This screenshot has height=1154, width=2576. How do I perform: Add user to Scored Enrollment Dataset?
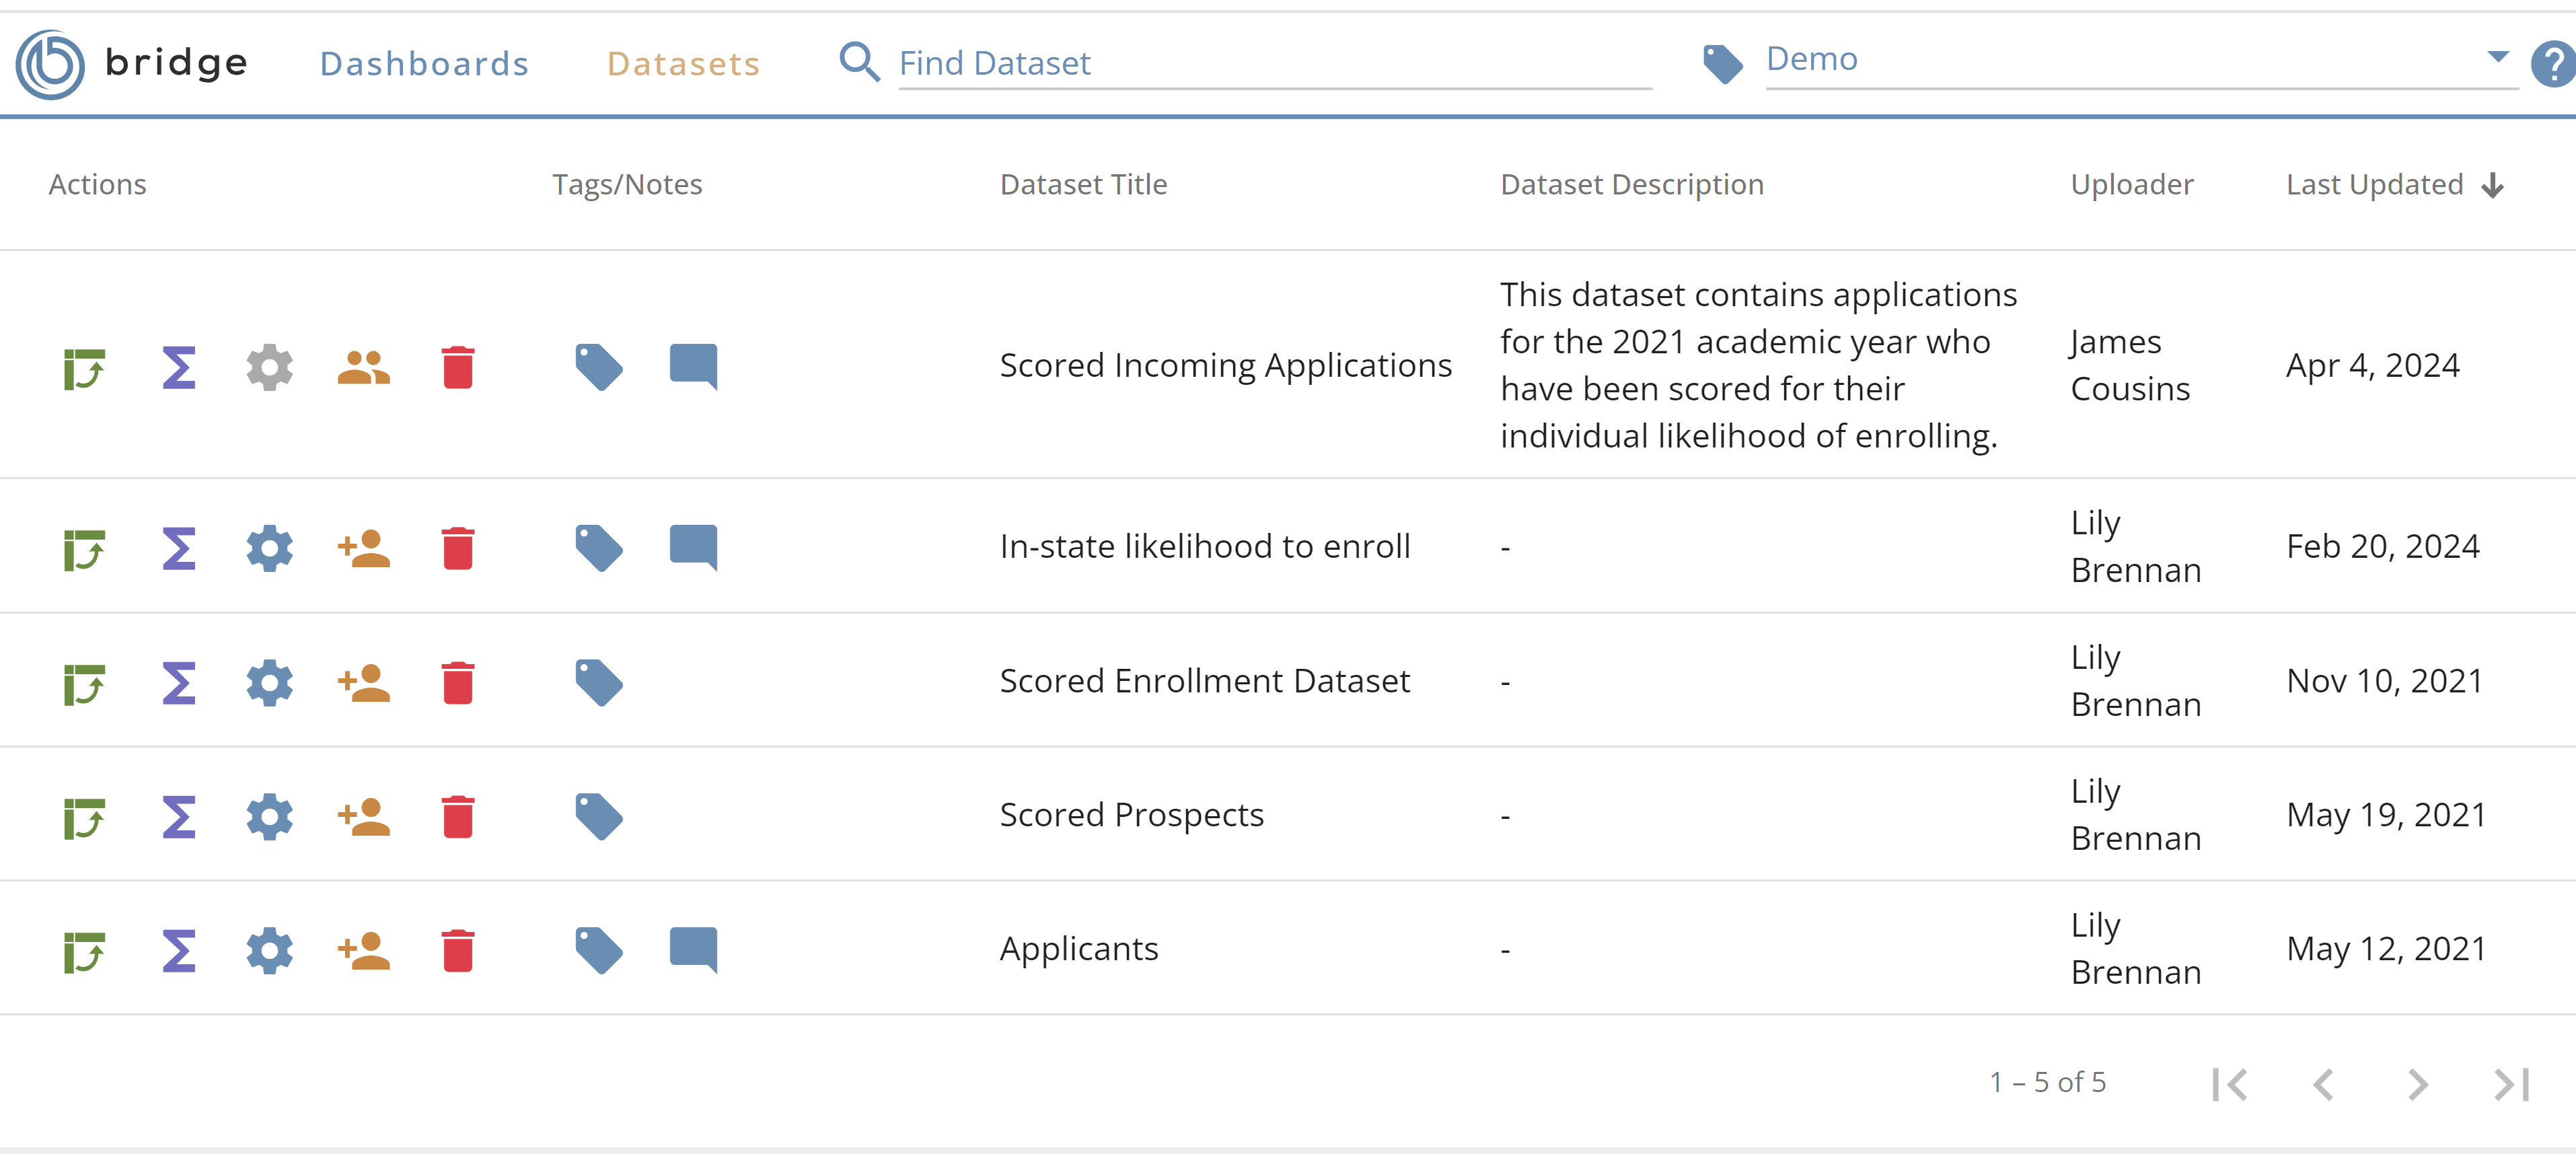click(x=364, y=683)
